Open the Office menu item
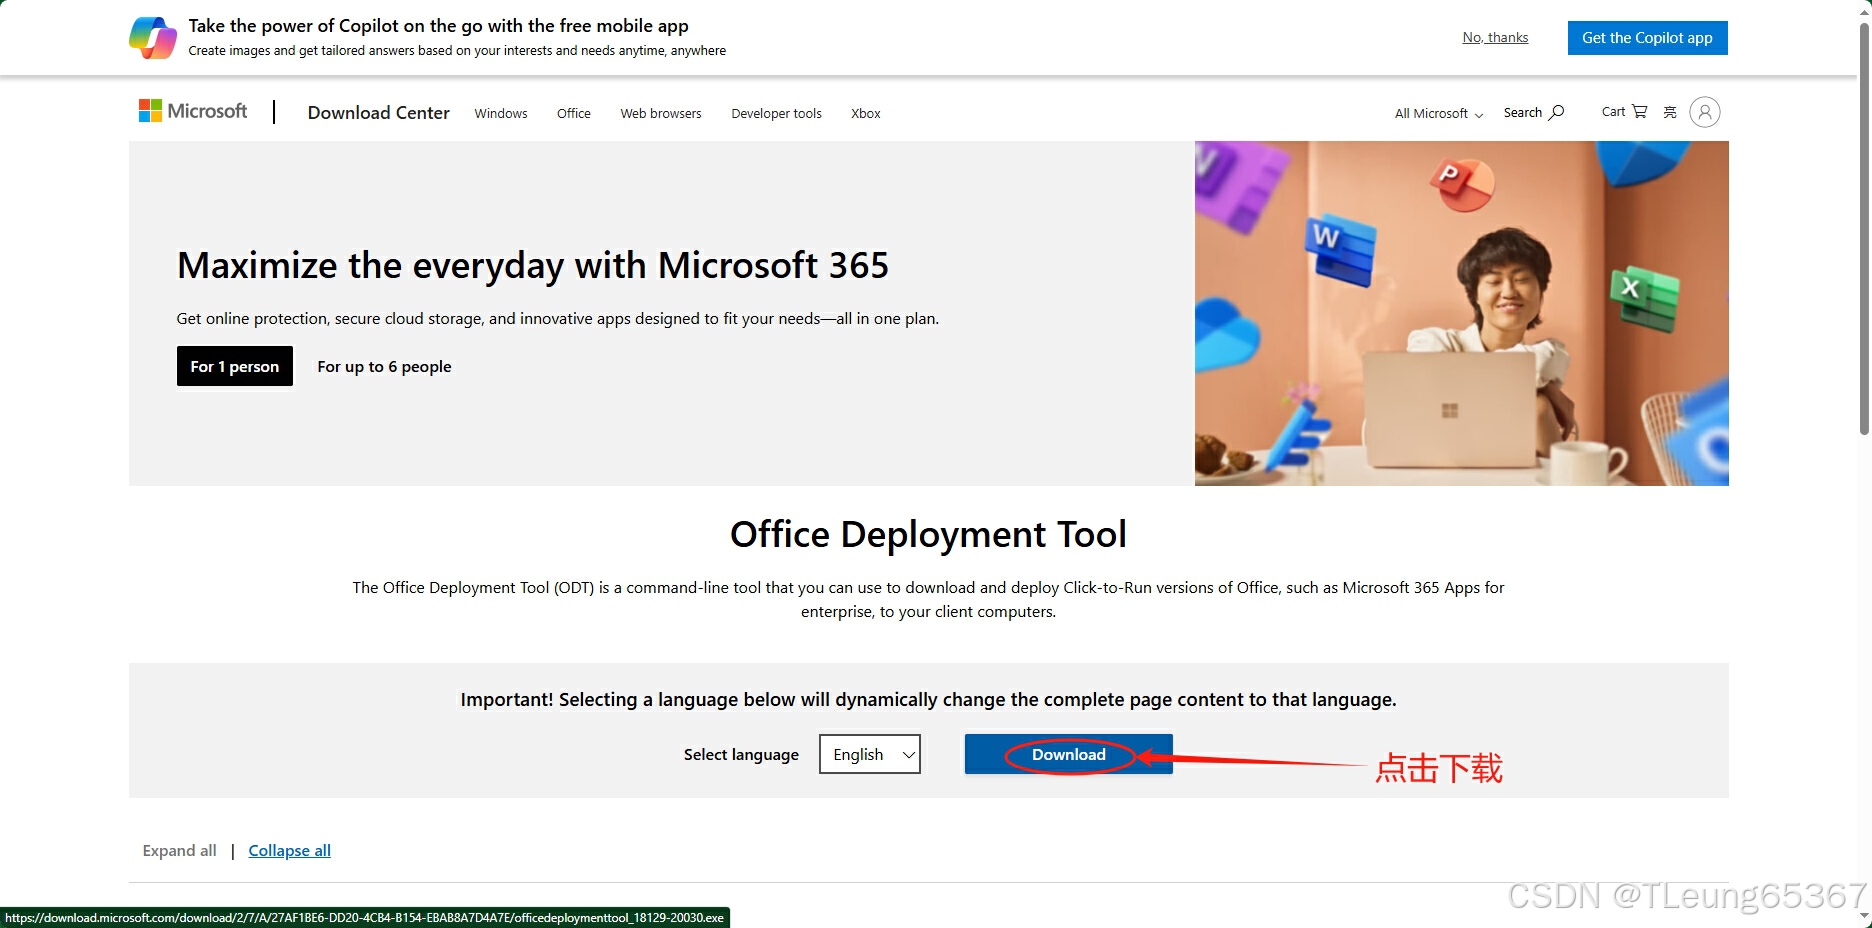Screen dimensions: 1872x928 click(x=574, y=113)
